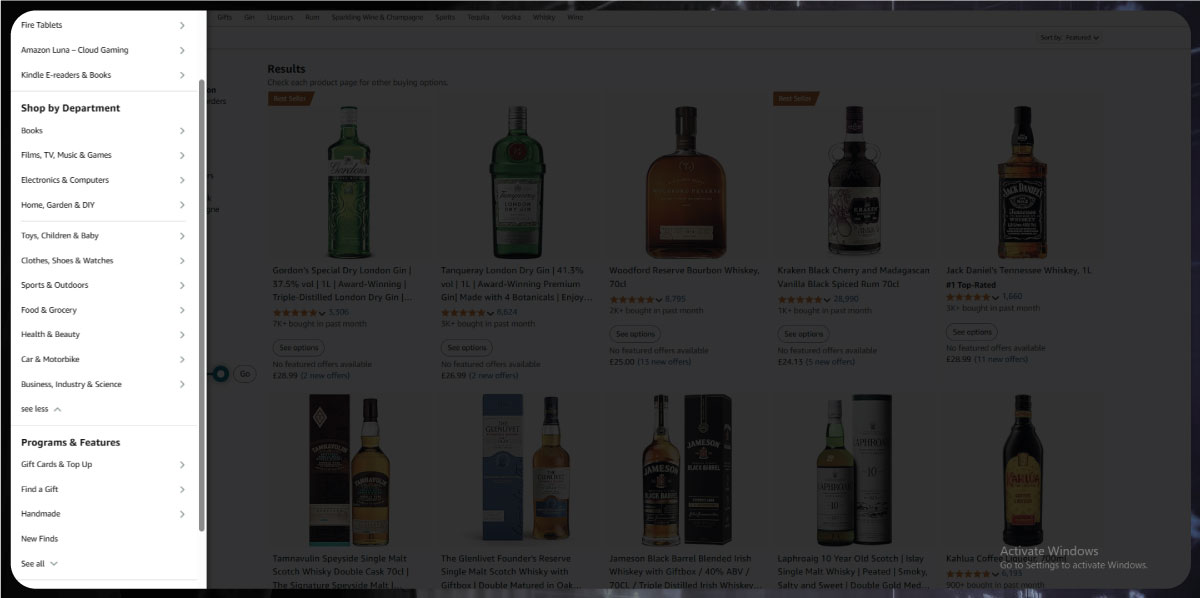The height and width of the screenshot is (598, 1200).
Task: Open Jack Daniel's Tennessee Whiskey title link
Action: pos(1019,270)
